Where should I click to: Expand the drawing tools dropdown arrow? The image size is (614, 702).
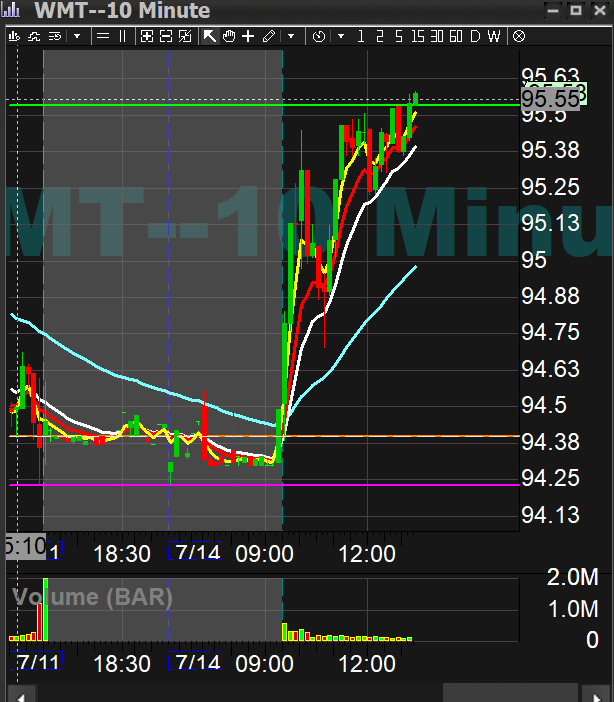[291, 36]
